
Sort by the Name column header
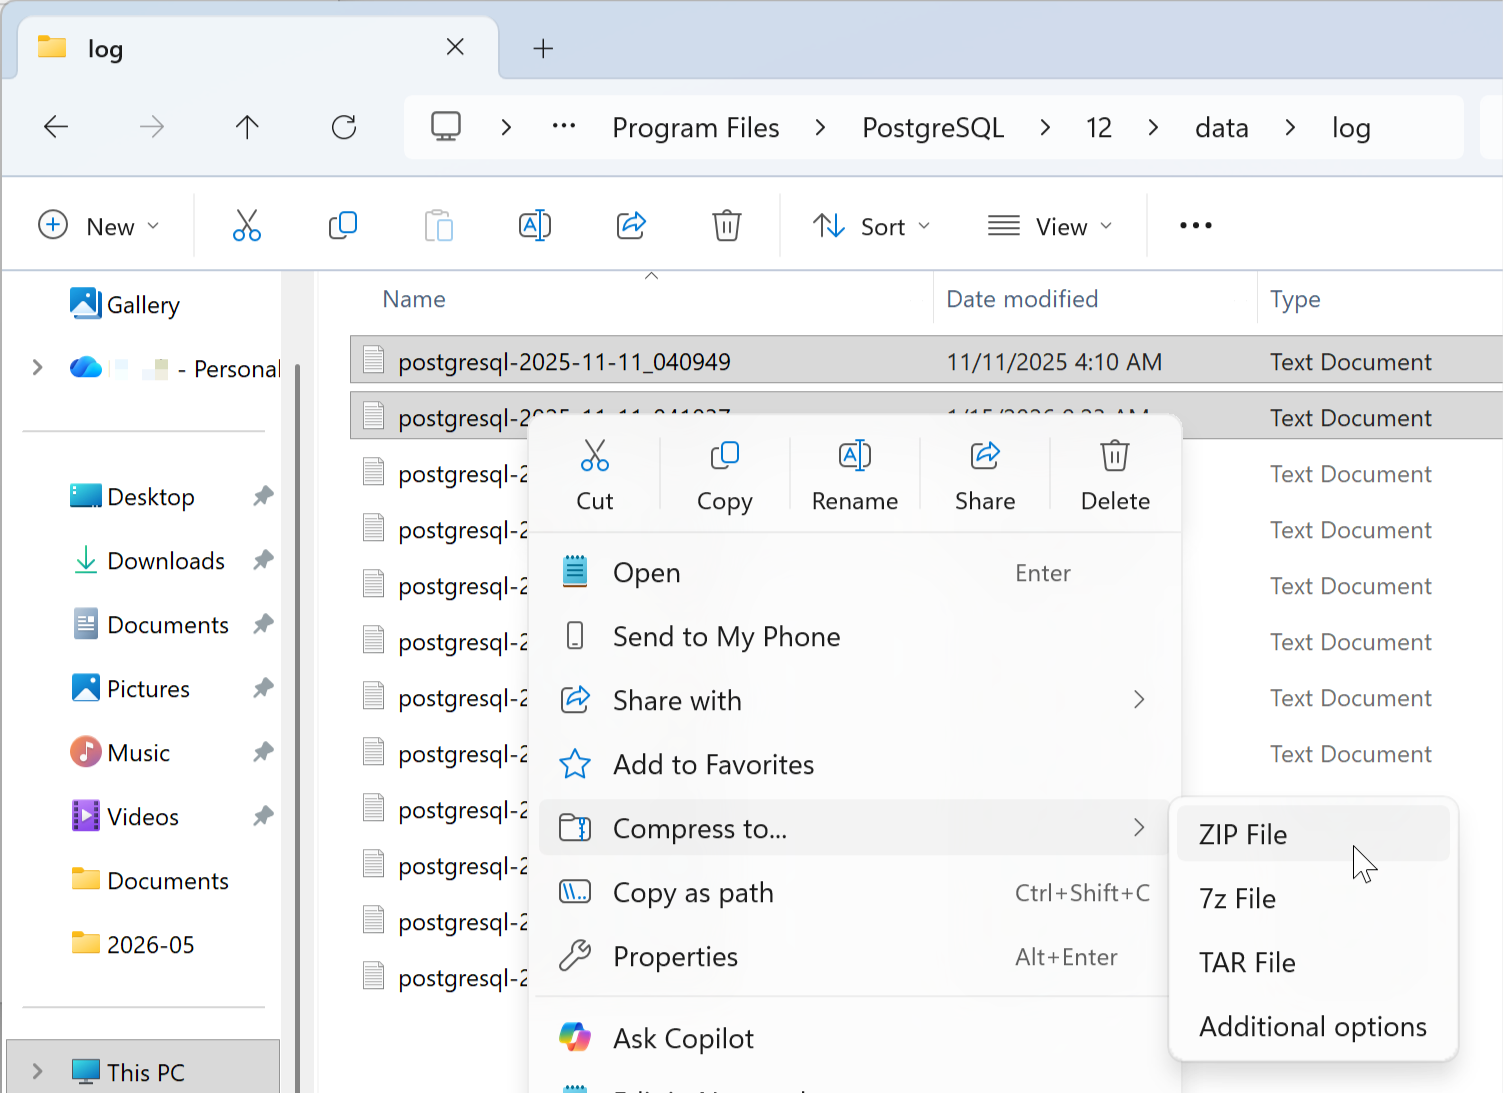tap(414, 299)
